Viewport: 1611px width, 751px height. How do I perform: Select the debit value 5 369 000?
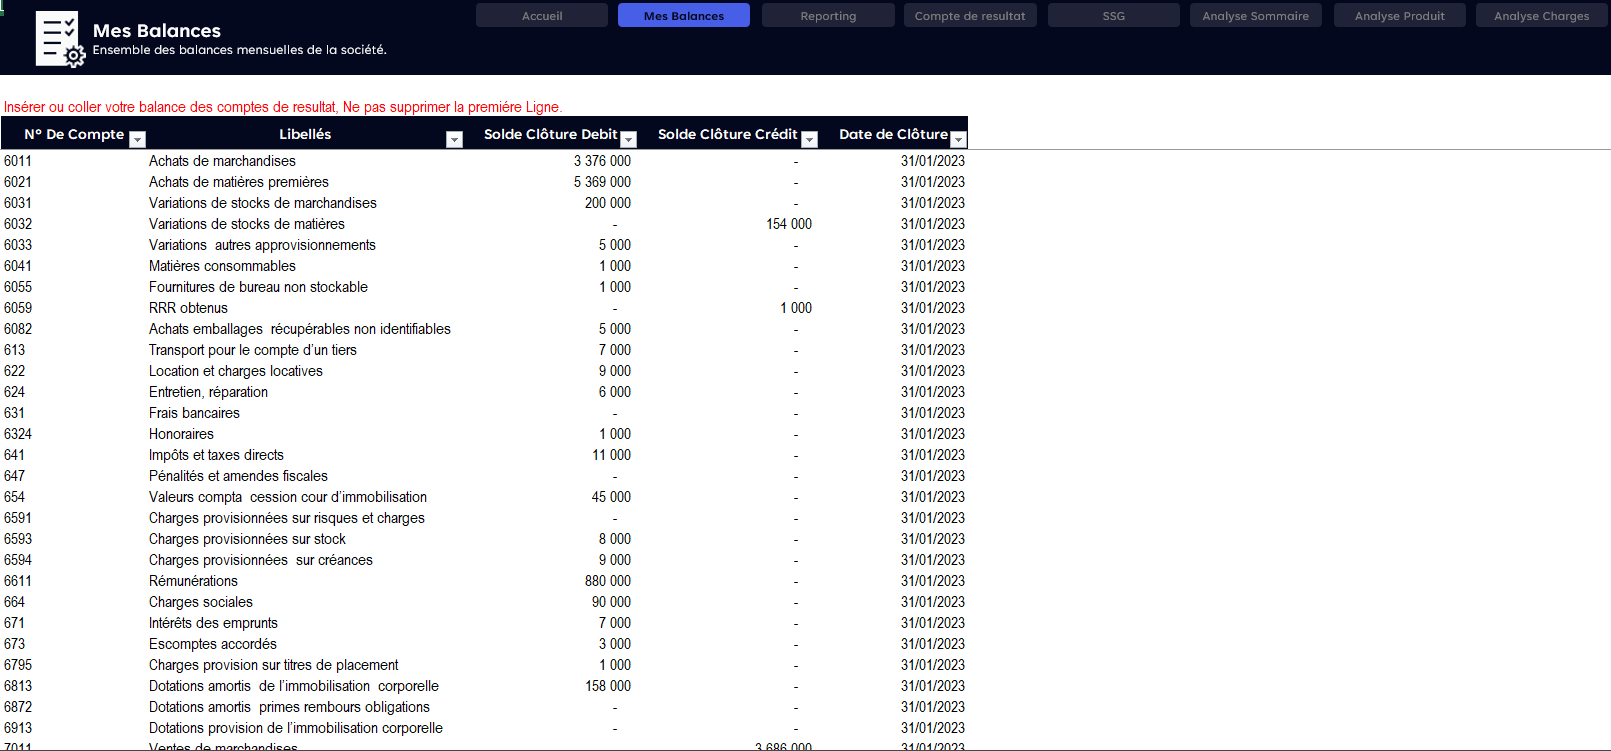[x=602, y=182]
